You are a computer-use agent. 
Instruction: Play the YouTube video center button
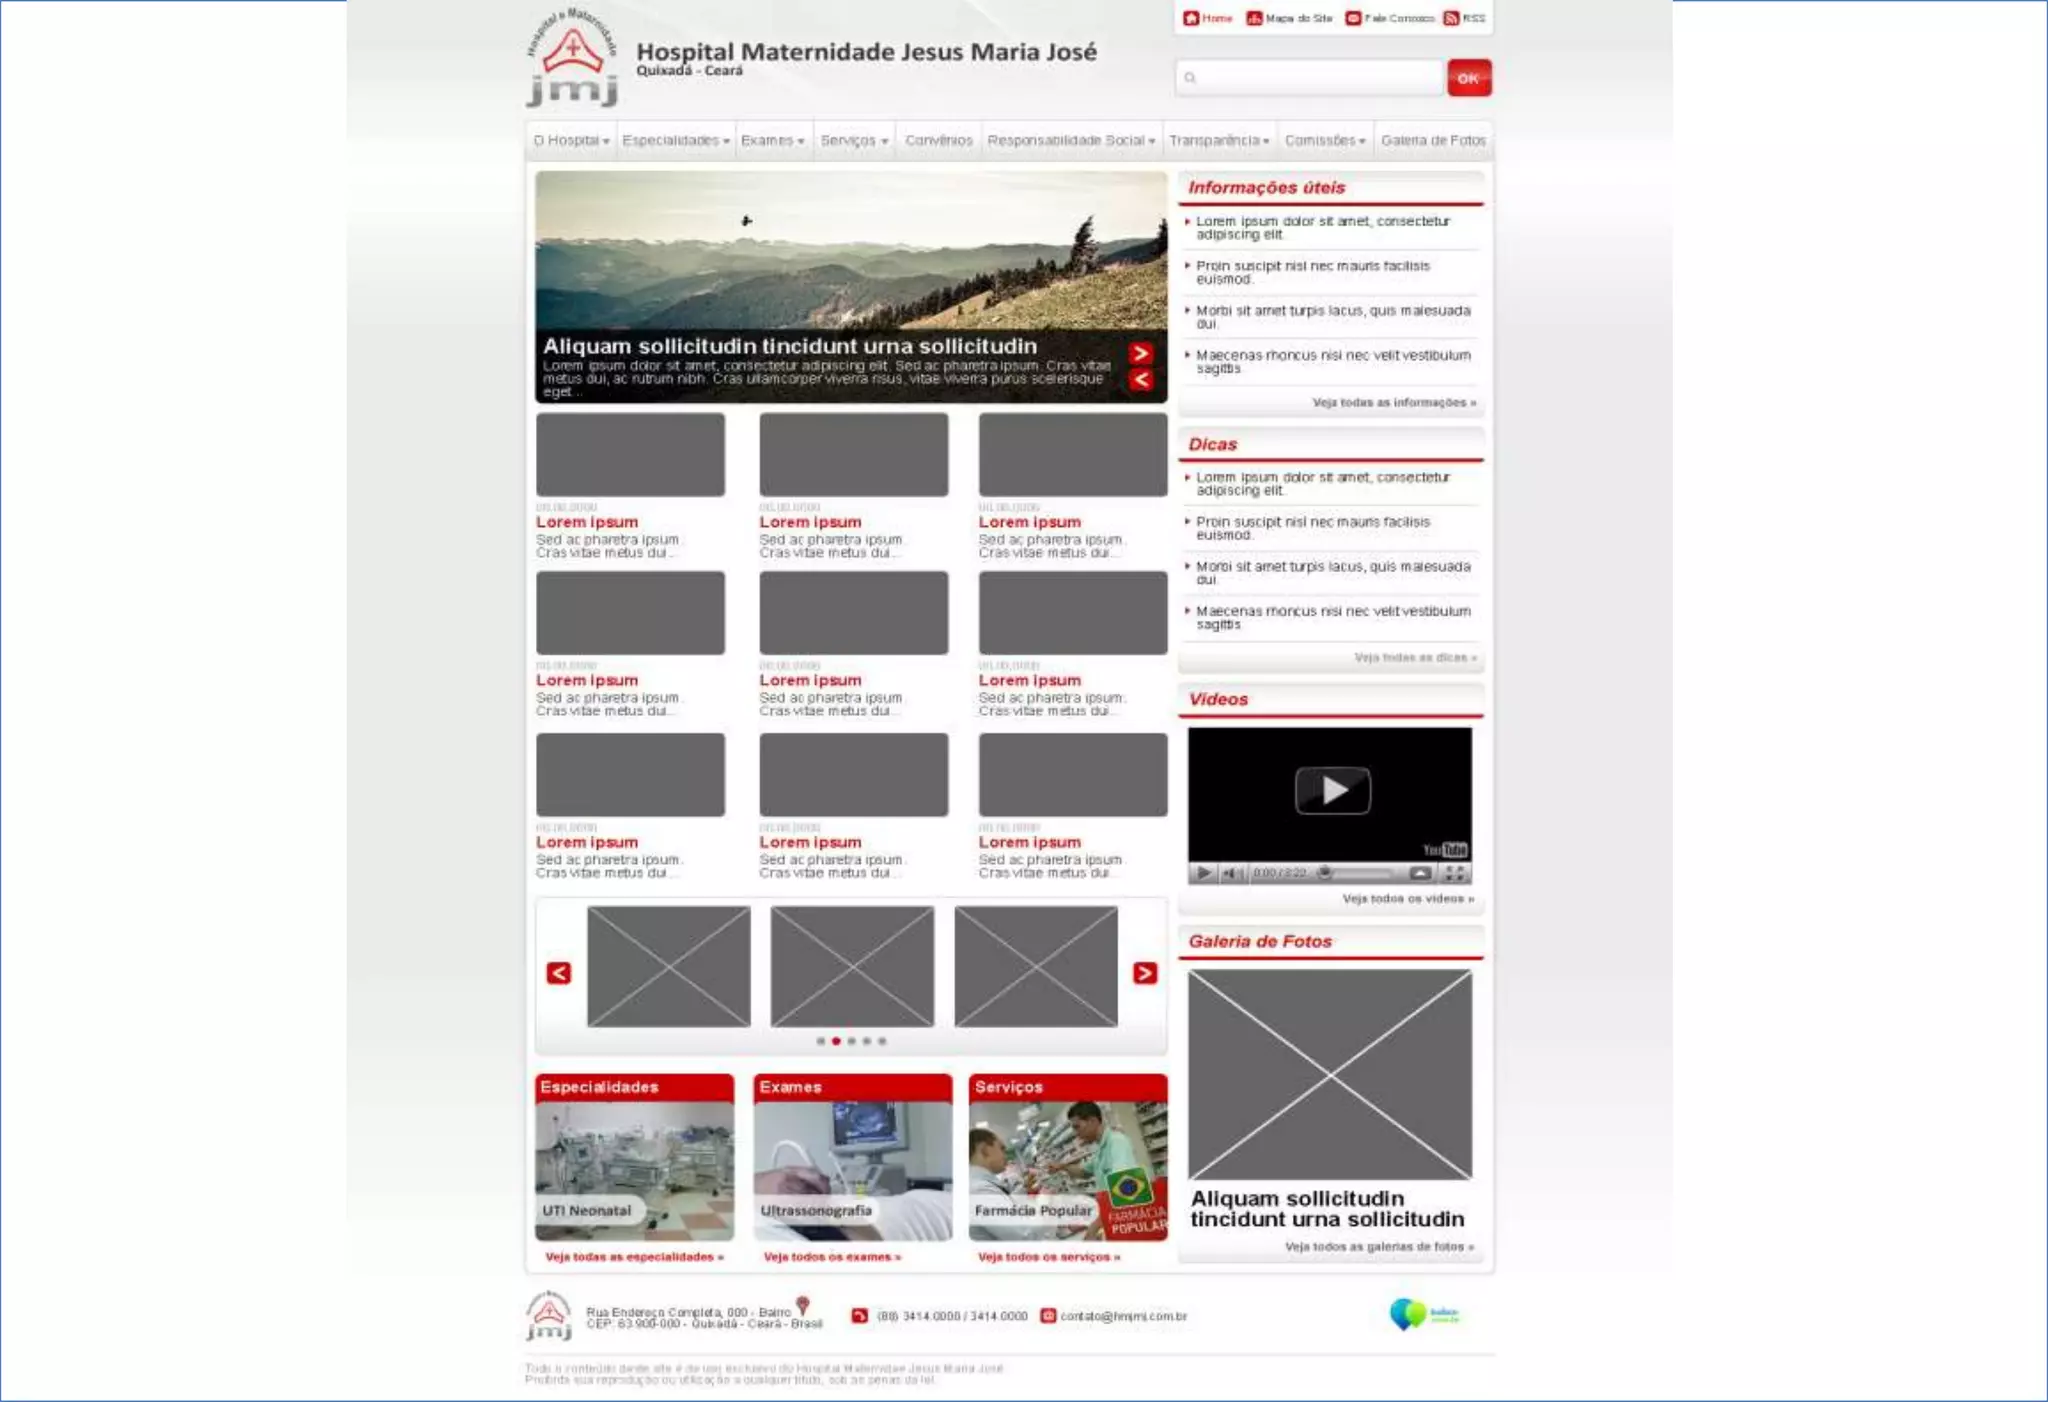[1332, 790]
